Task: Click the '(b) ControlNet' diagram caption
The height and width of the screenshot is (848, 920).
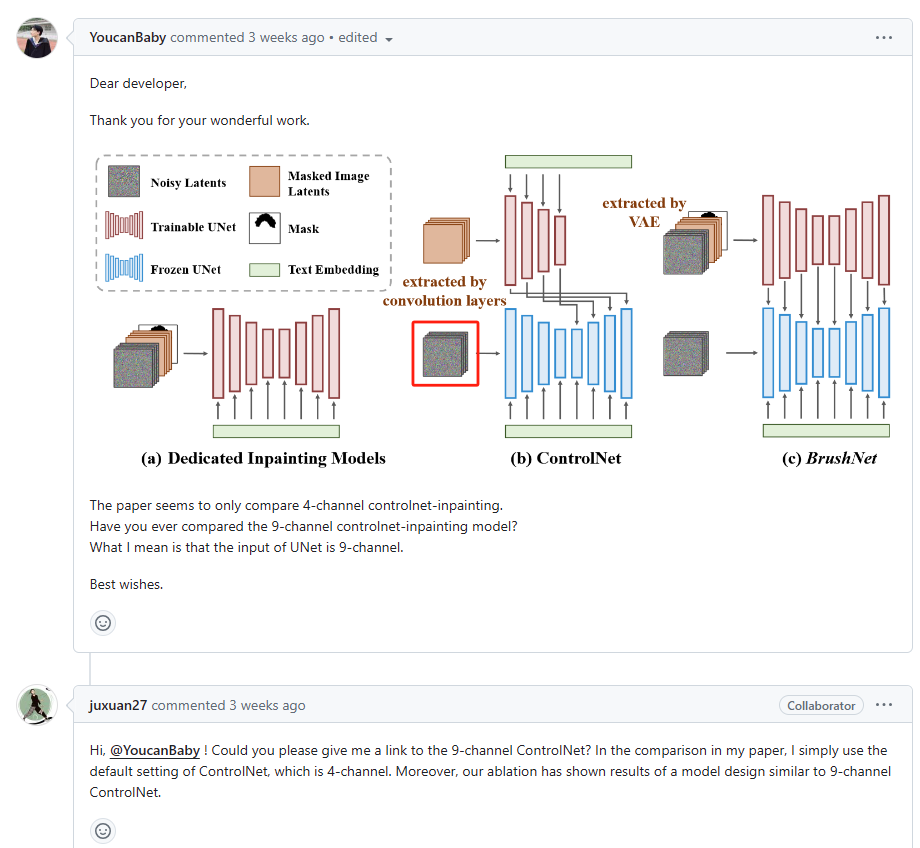Action: pos(565,458)
